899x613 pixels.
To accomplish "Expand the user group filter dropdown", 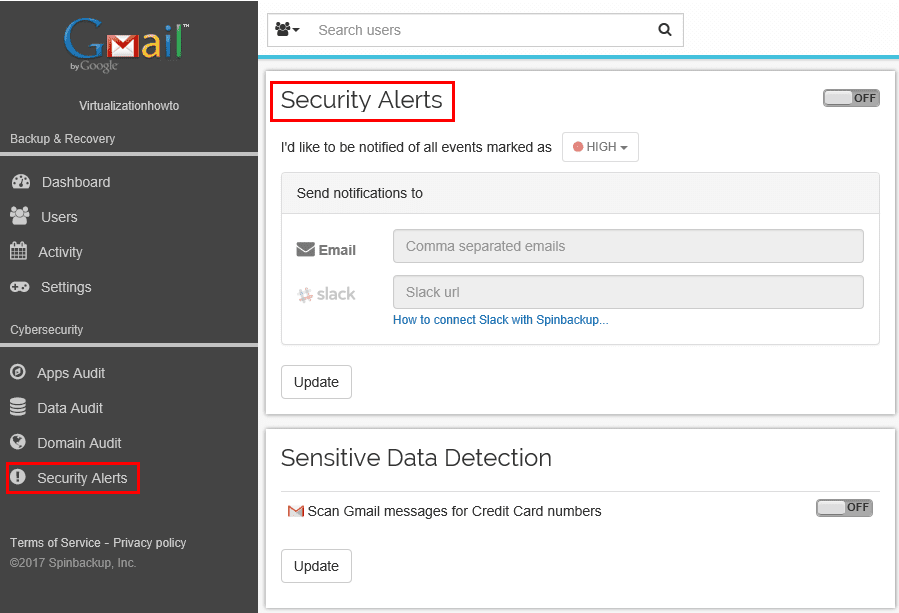I will click(x=288, y=30).
